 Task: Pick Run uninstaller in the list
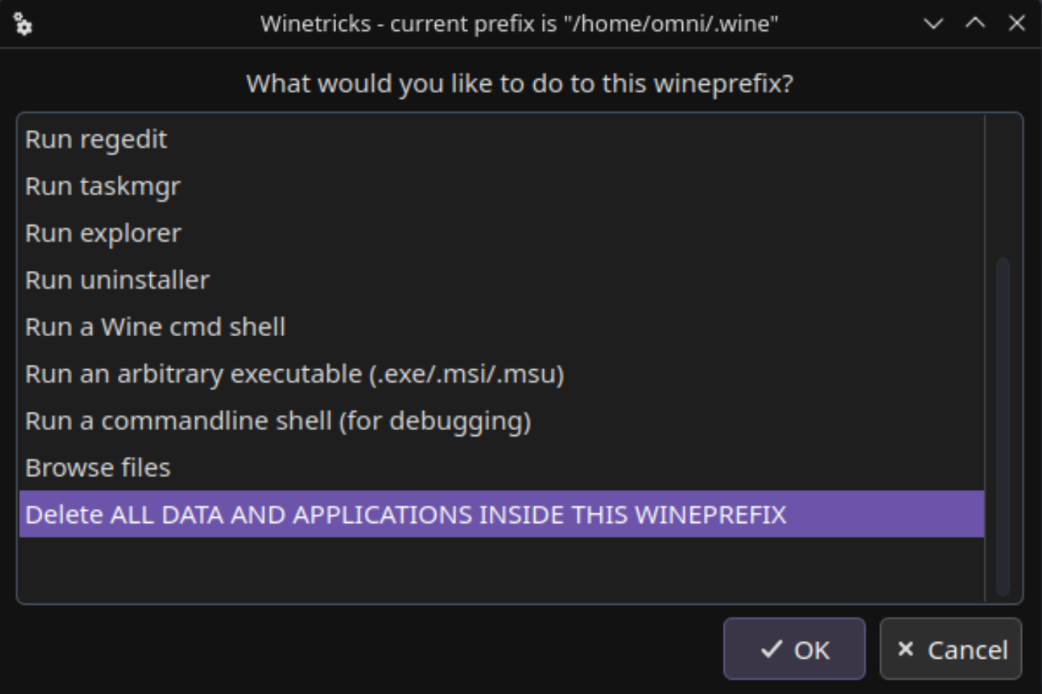tap(502, 280)
